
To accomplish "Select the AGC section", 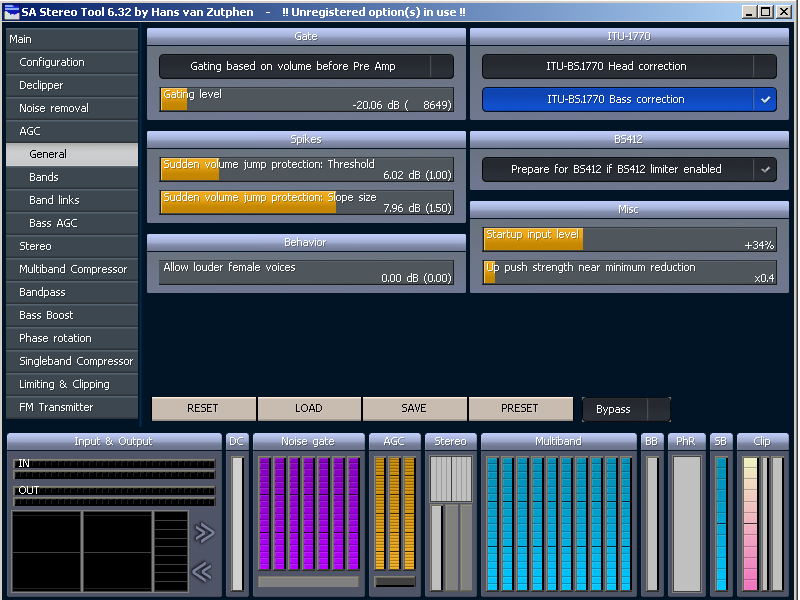I will [72, 131].
